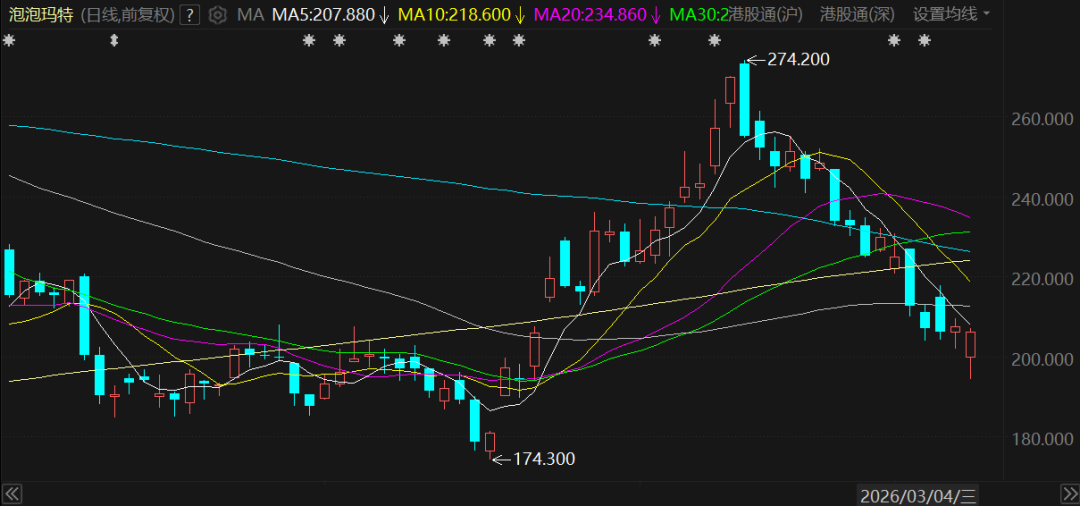
Task: Expand the 设置均线 dropdown
Action: (x=951, y=15)
